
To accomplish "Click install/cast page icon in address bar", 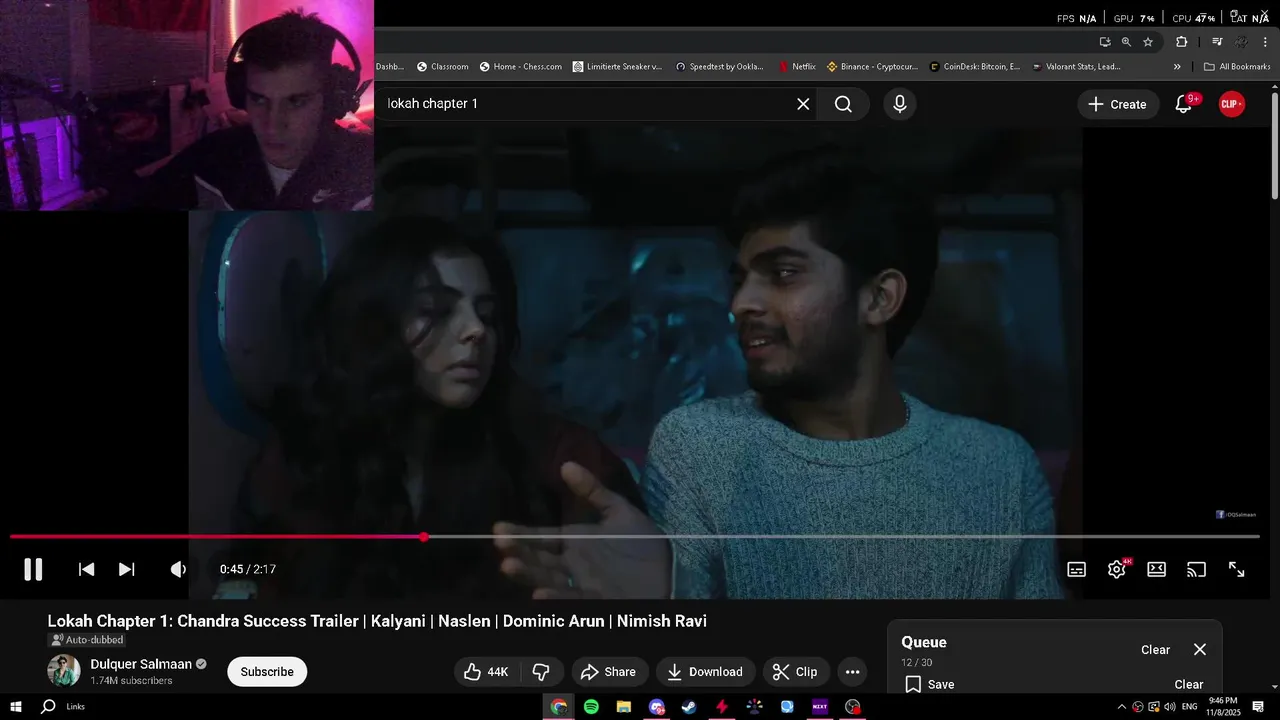I will pos(1105,42).
